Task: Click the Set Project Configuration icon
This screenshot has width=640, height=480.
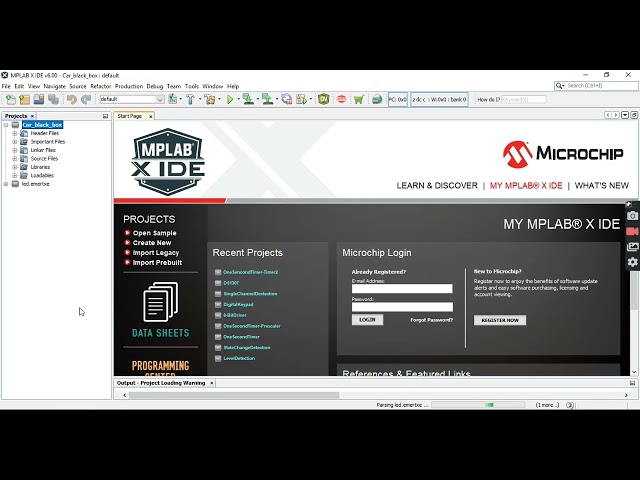Action: (172, 99)
